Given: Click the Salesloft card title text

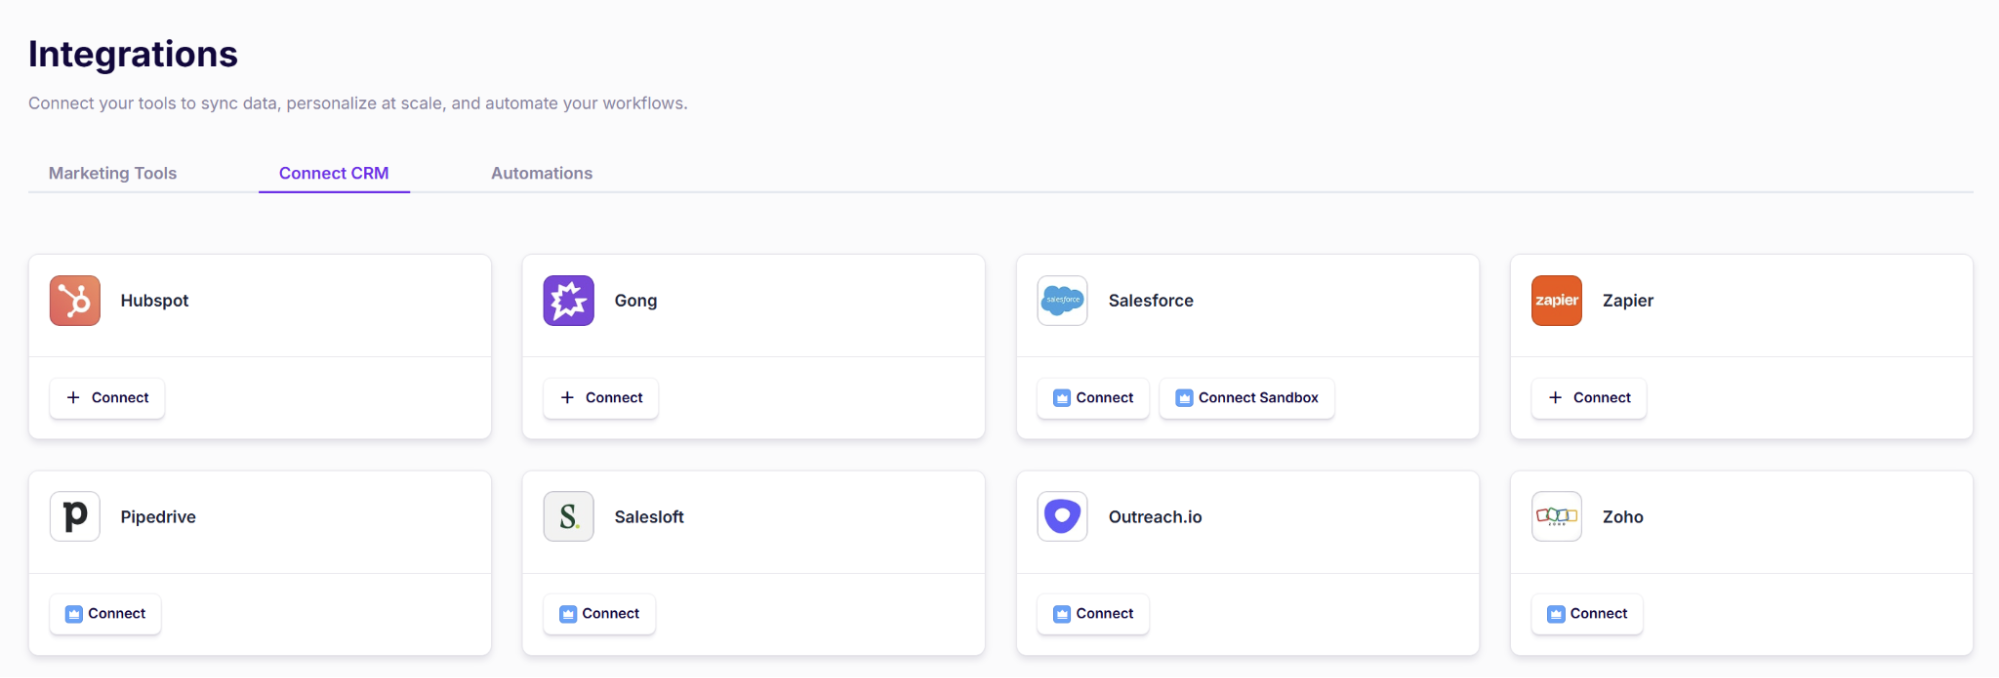Looking at the screenshot, I should click(x=649, y=517).
